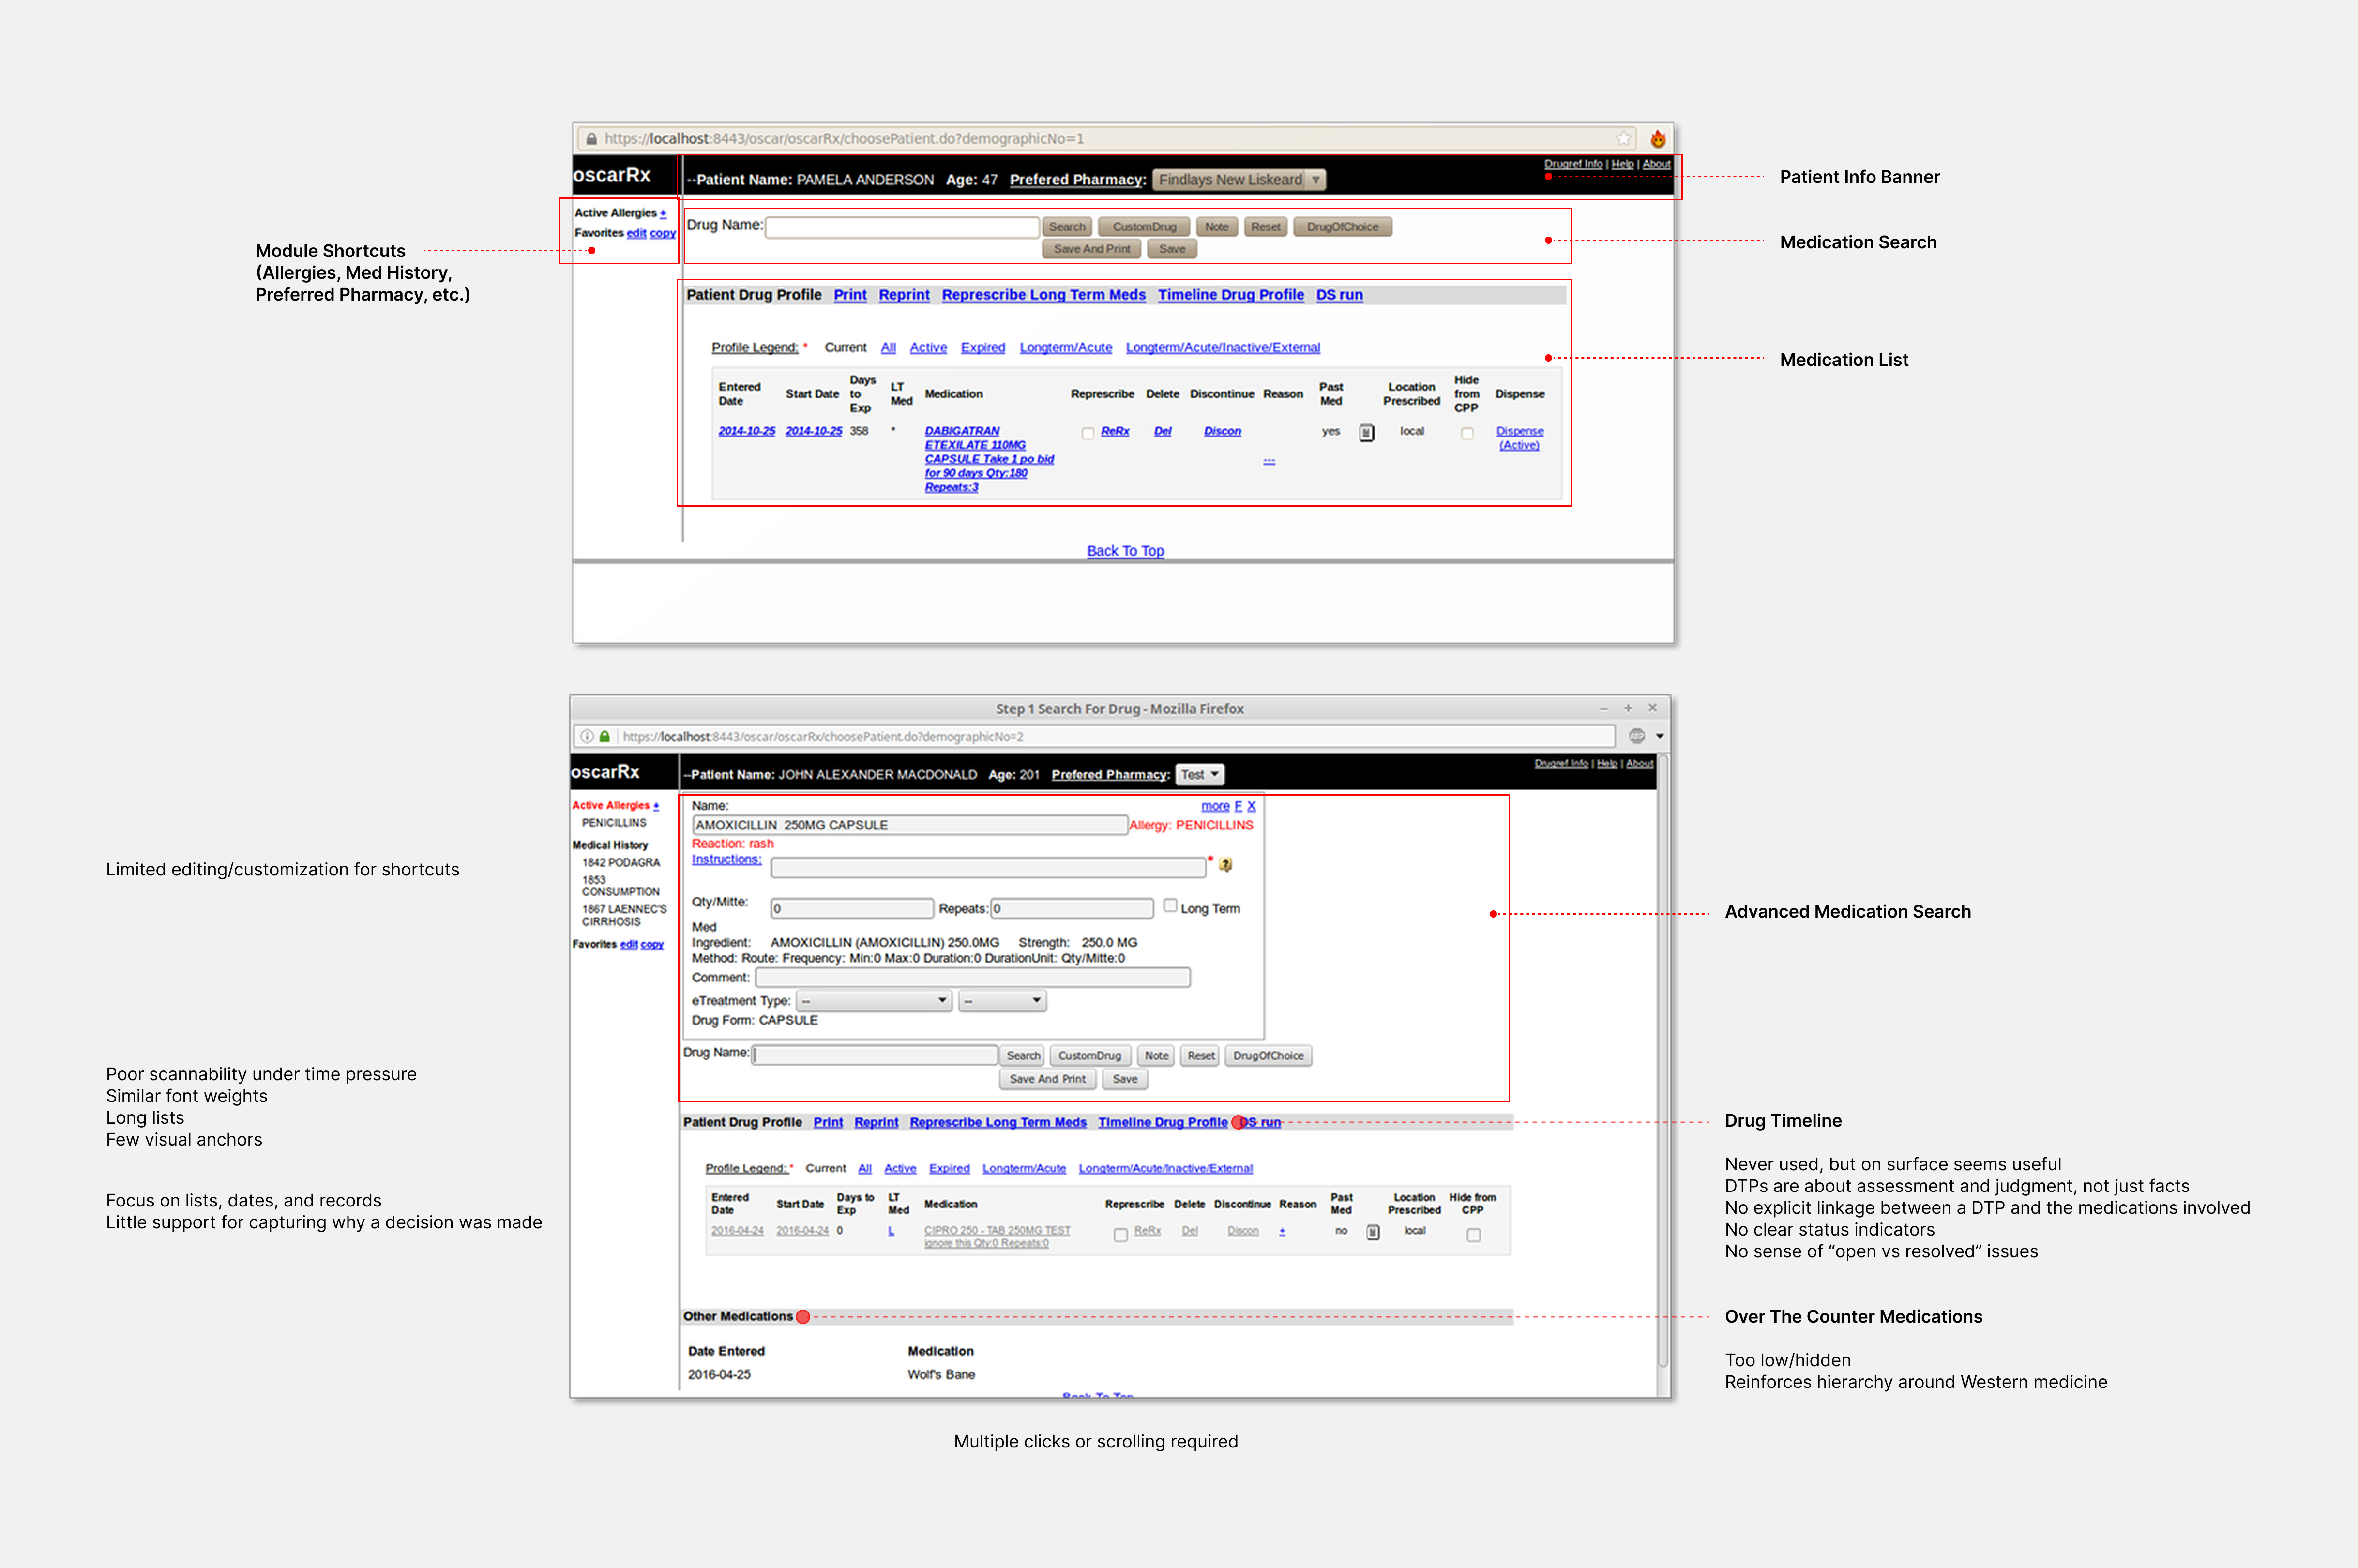Click the Firefox flame icon in browser toolbar
Screen dimensions: 2358x1568
pos(1658,138)
